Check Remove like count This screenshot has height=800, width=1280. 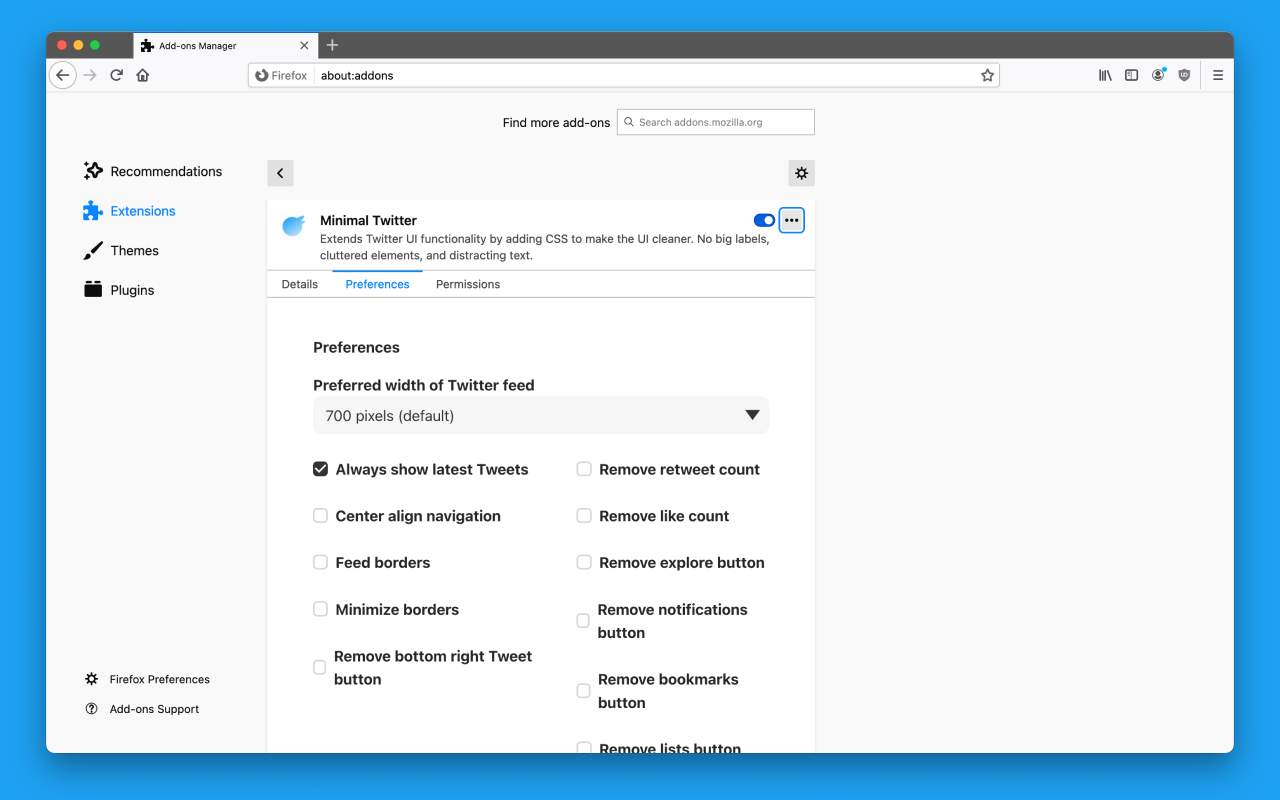tap(584, 516)
